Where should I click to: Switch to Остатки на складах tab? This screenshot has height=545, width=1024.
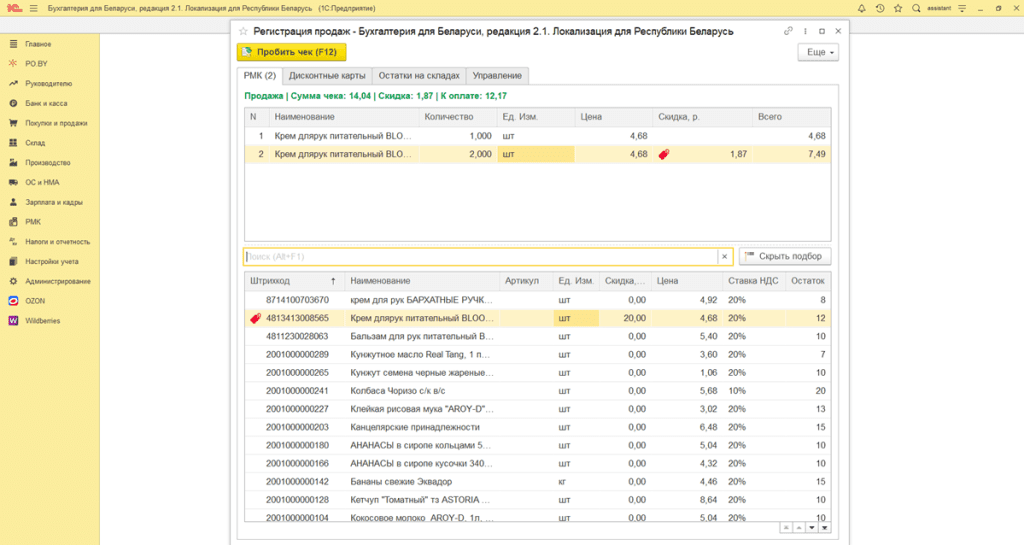(419, 76)
